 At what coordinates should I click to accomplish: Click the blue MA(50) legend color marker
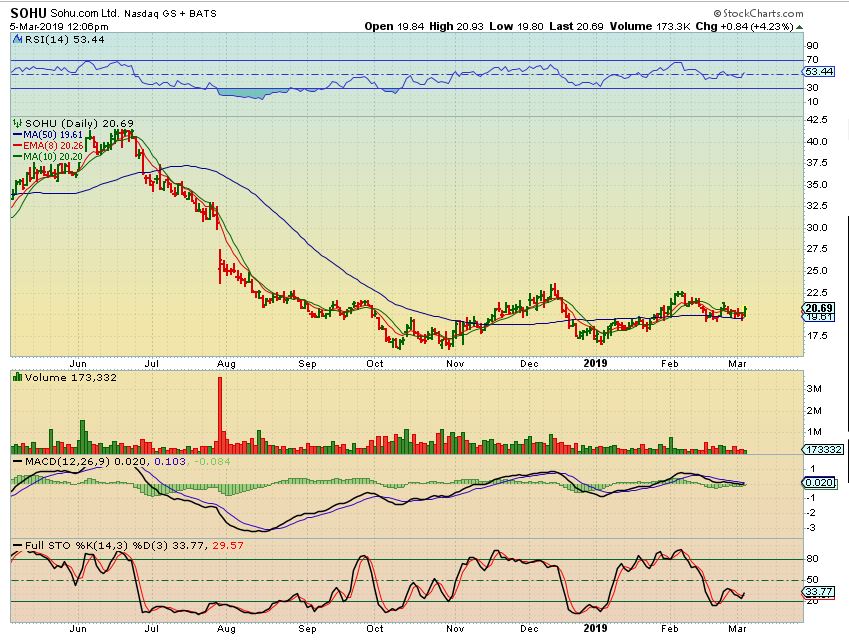pyautogui.click(x=16, y=133)
